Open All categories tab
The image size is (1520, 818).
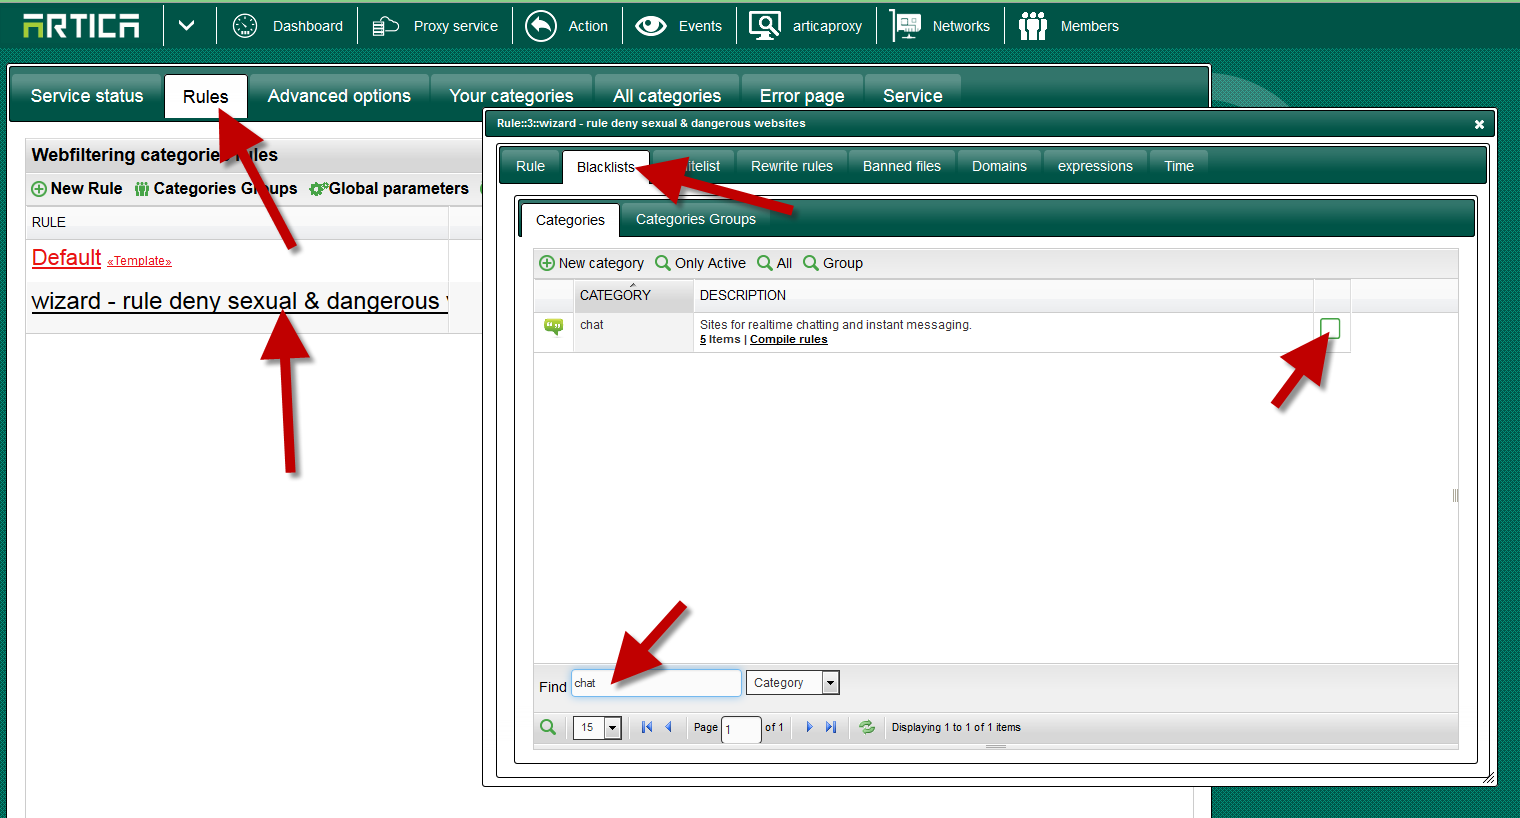667,96
